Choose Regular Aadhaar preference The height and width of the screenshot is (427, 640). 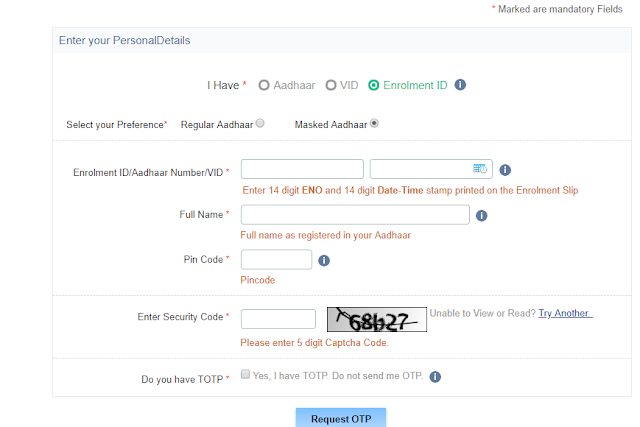(260, 123)
